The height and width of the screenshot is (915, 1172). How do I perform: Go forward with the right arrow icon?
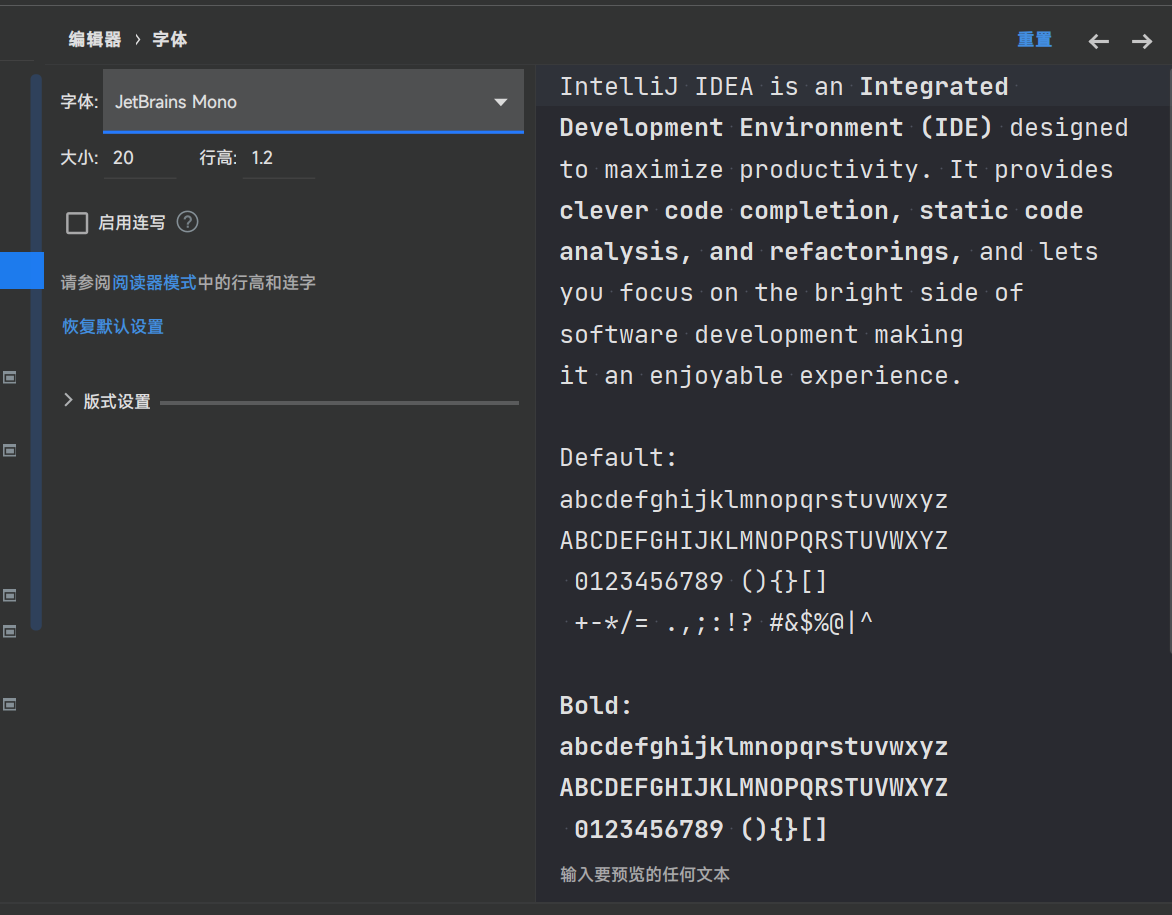[x=1142, y=41]
